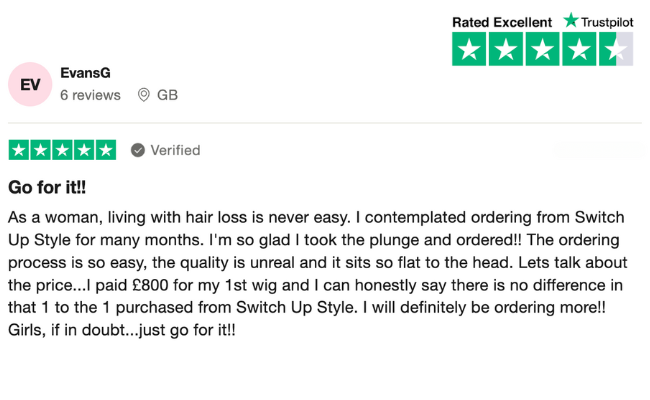
Task: Click first green star of review rating
Action: [x=19, y=150]
